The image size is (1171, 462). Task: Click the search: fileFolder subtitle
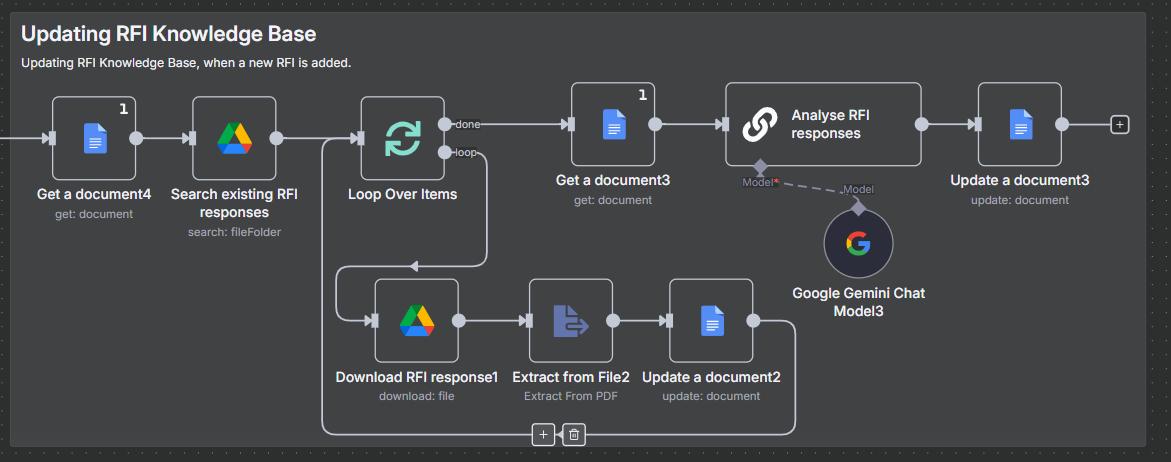pos(234,232)
